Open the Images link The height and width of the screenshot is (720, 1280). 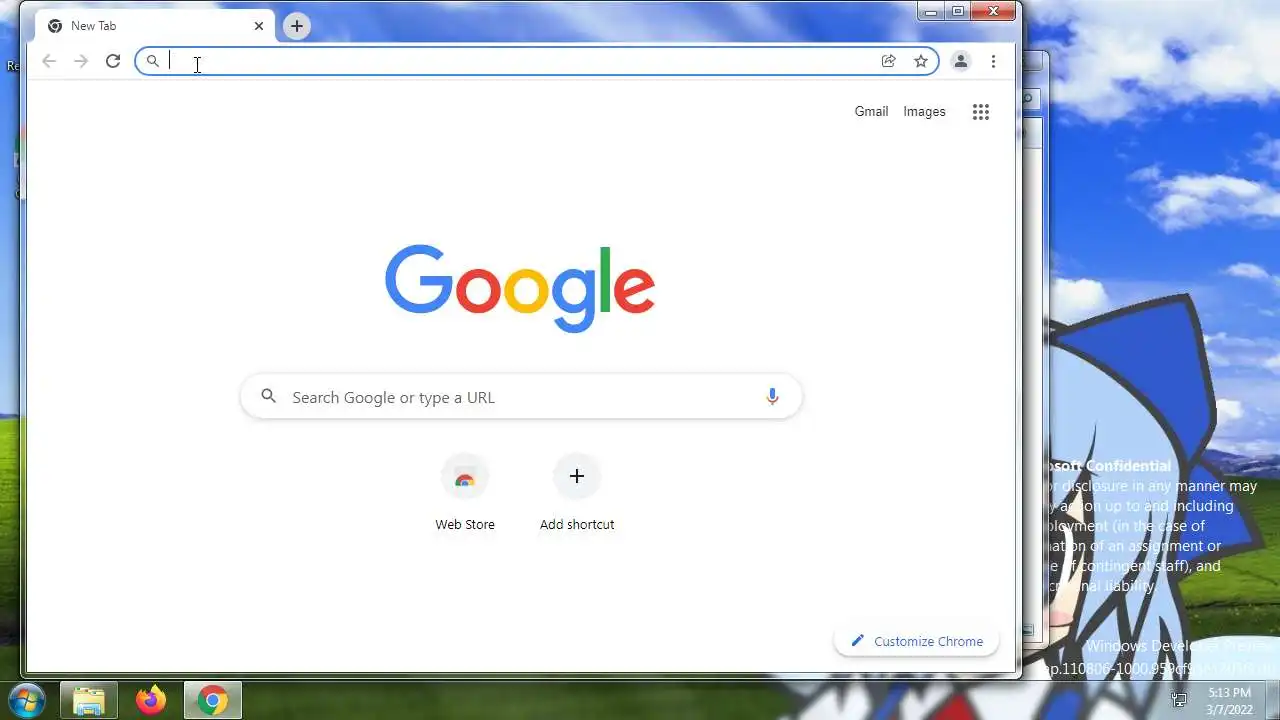click(x=924, y=112)
